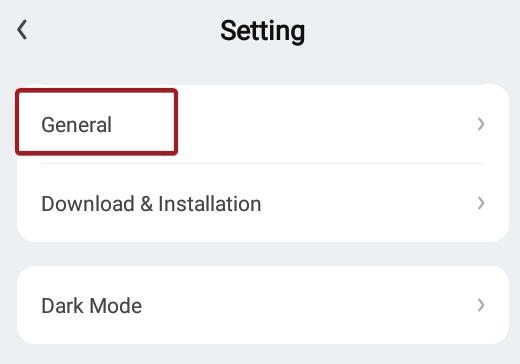Open the General settings entry
The height and width of the screenshot is (364, 520).
pos(263,124)
